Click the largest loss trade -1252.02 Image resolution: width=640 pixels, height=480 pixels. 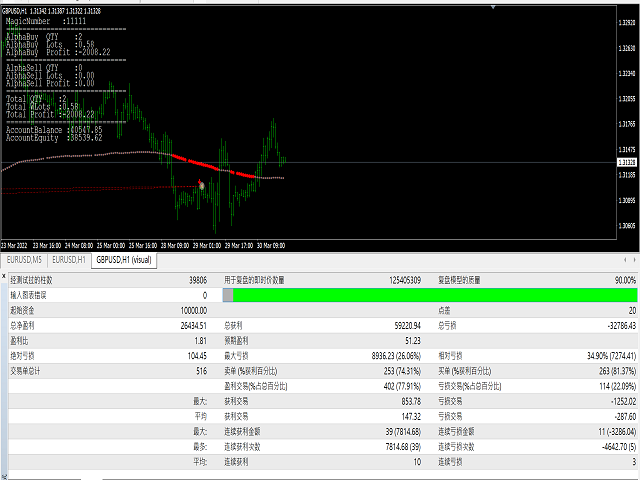click(x=623, y=401)
